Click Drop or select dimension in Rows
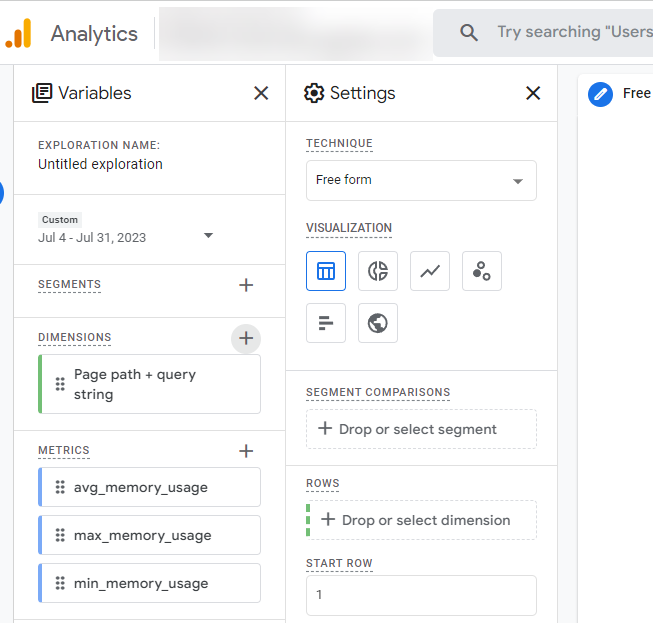 click(x=421, y=520)
